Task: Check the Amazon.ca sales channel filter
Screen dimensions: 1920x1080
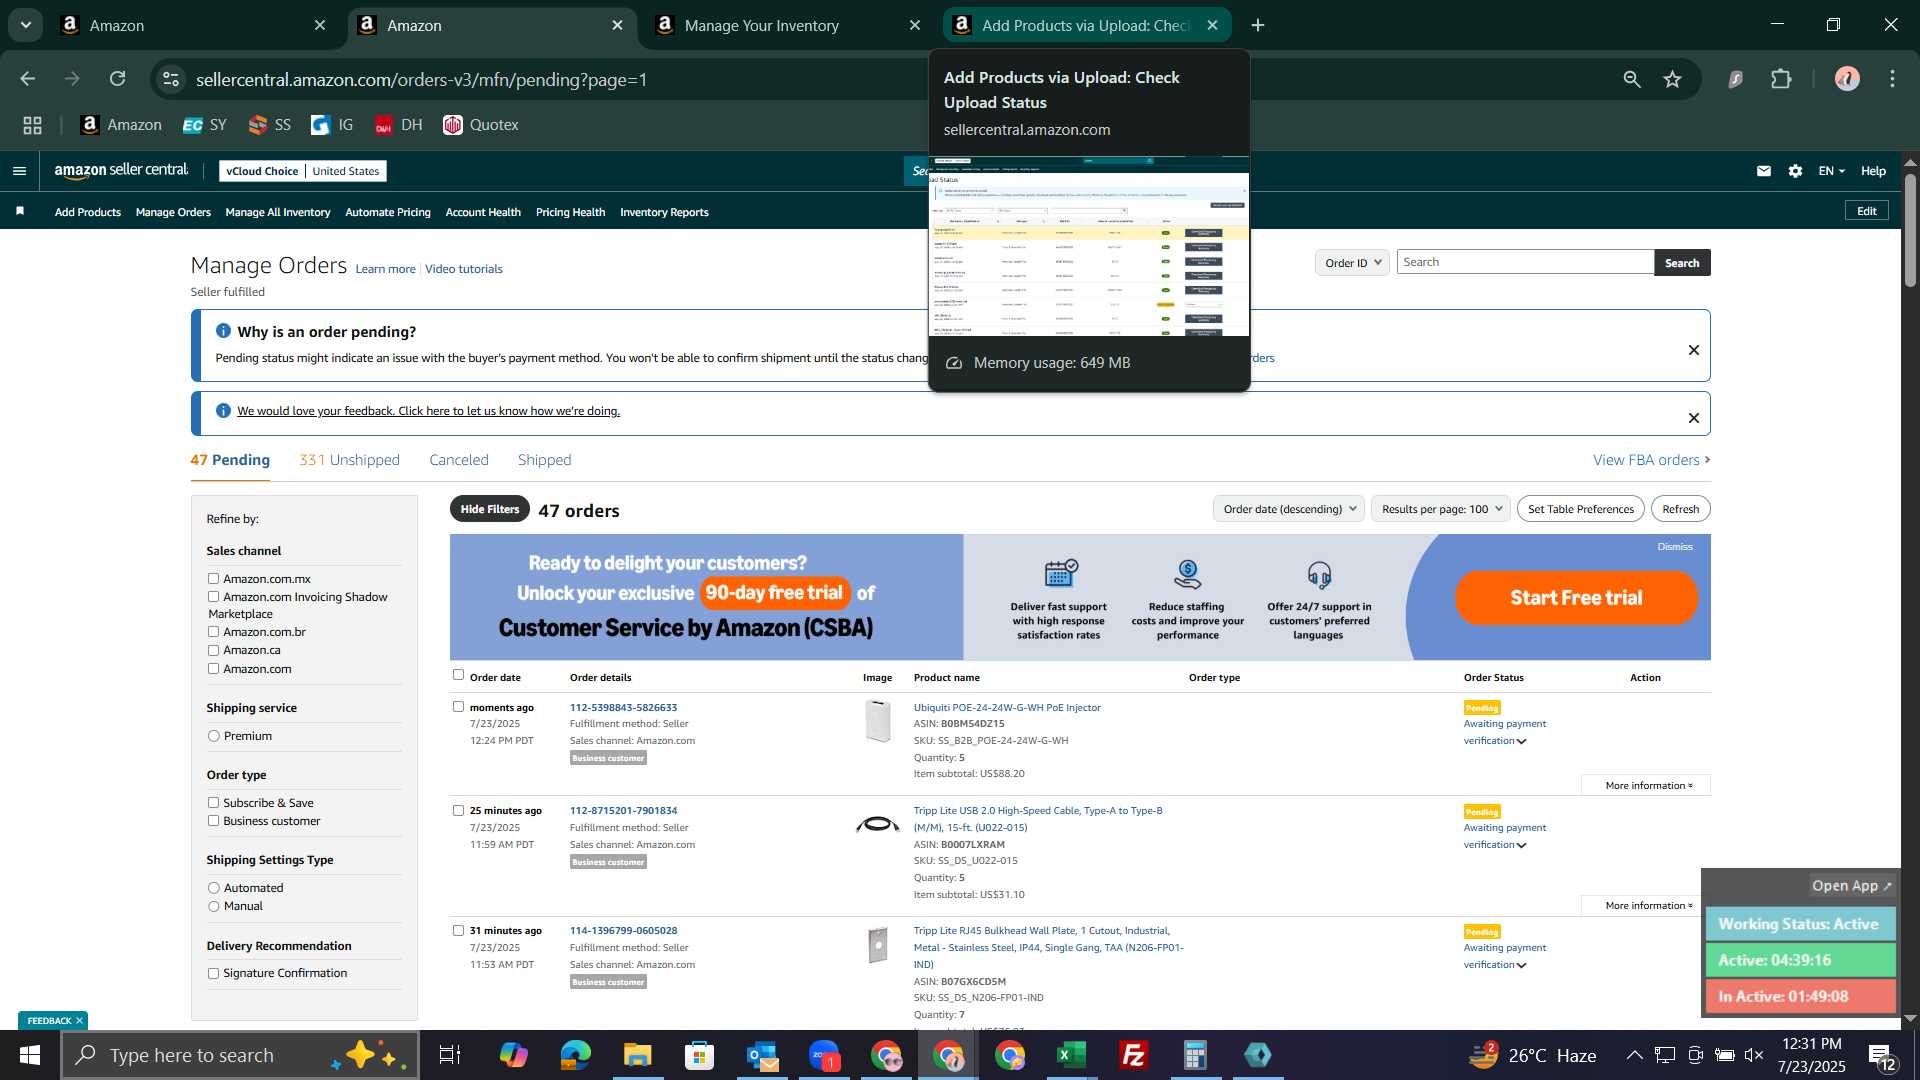Action: (213, 650)
